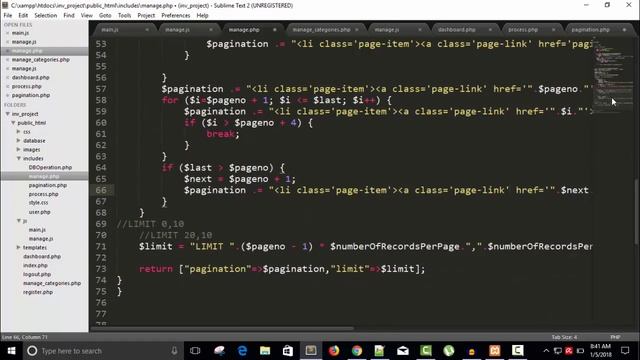This screenshot has width=640, height=360.
Task: Click the Cortana microphone icon
Action: coord(174,351)
